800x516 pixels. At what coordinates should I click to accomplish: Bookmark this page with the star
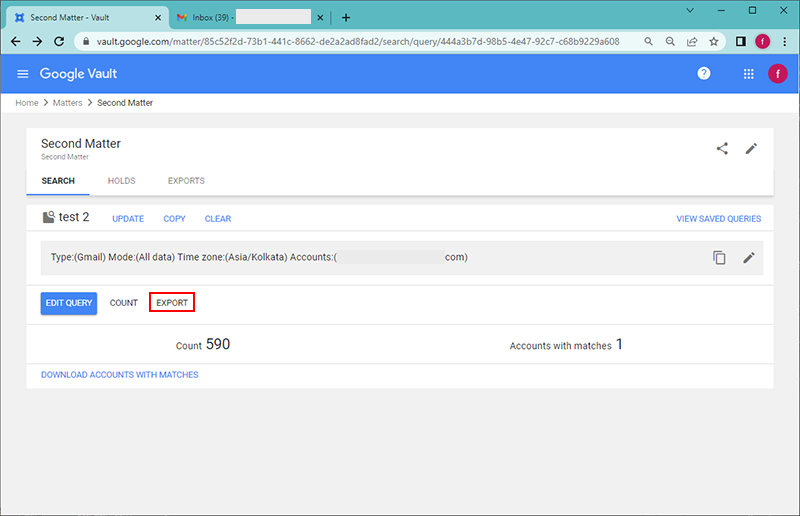pyautogui.click(x=714, y=41)
